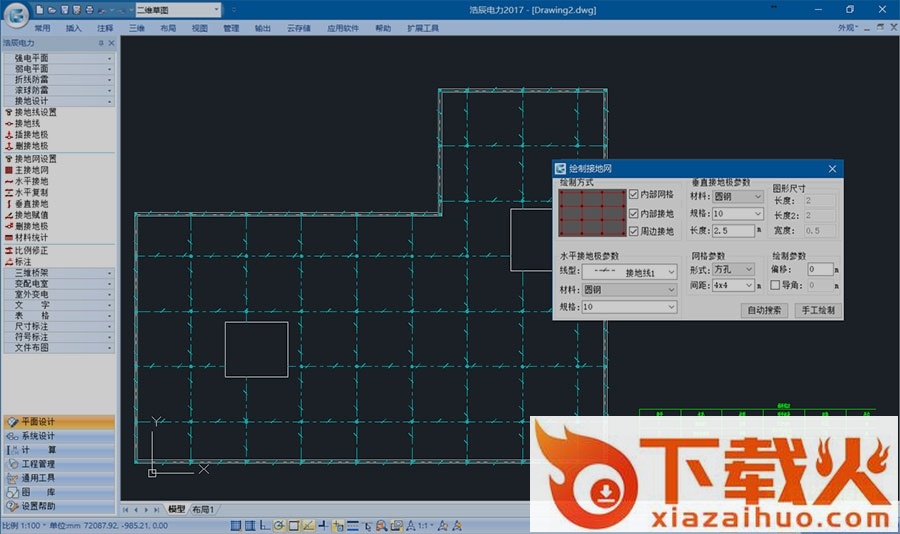
Task: Toggle the 内部接地 checkbox
Action: pyautogui.click(x=634, y=214)
